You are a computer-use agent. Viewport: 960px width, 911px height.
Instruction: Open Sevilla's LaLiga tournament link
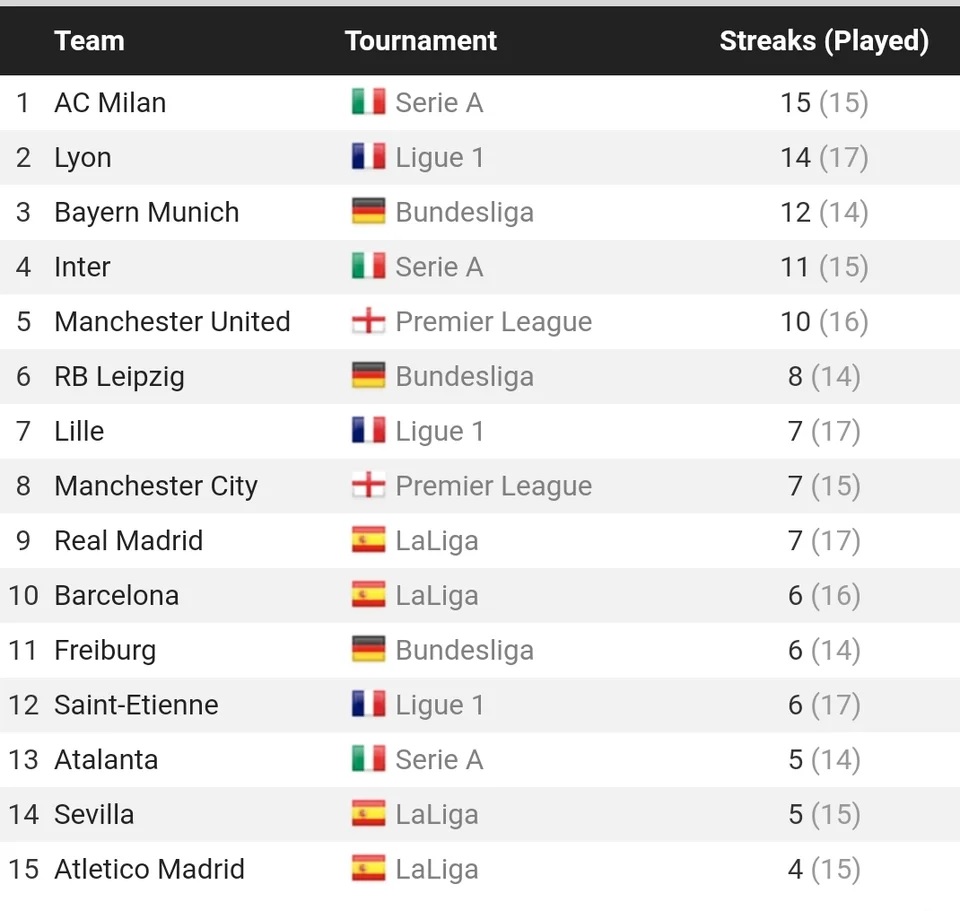[x=436, y=815]
